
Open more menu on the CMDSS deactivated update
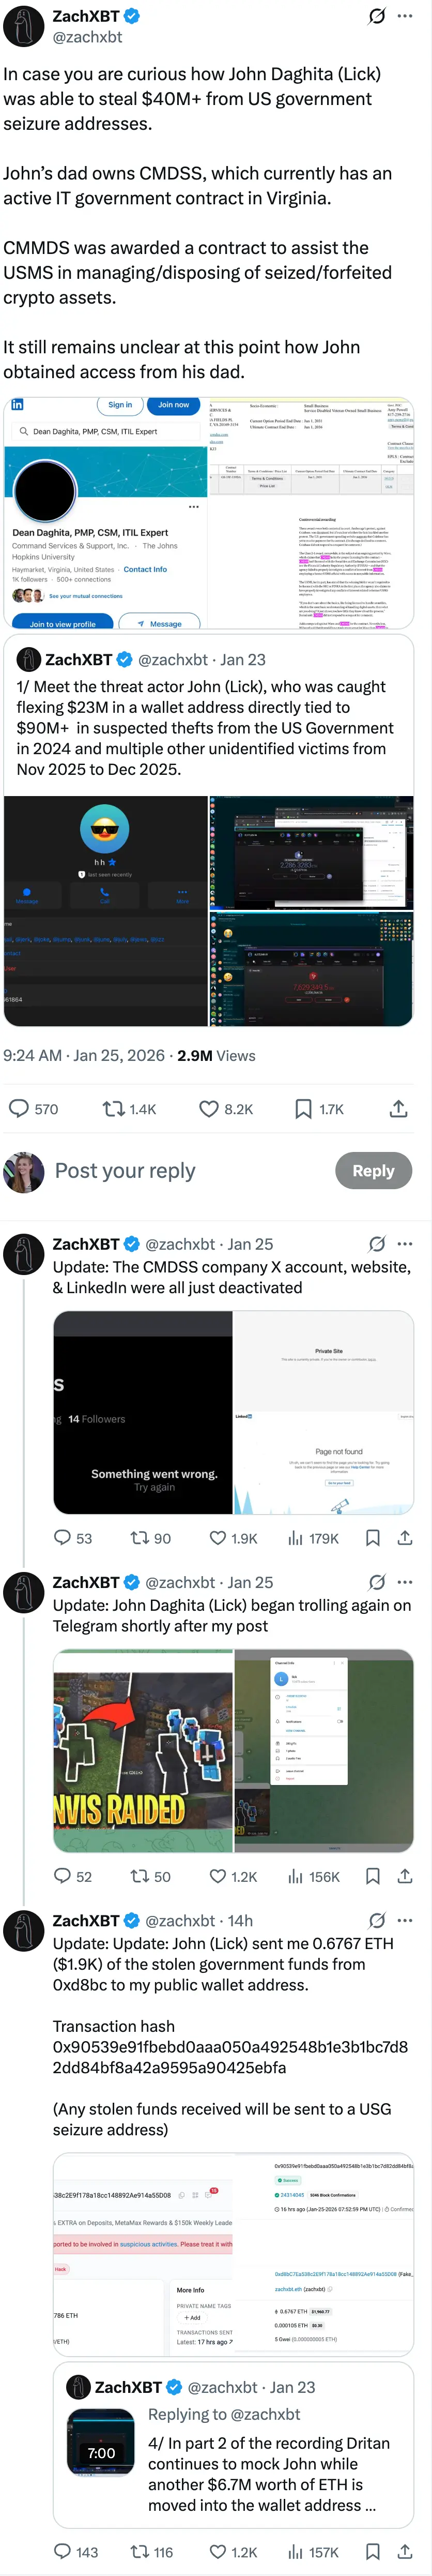[405, 1244]
